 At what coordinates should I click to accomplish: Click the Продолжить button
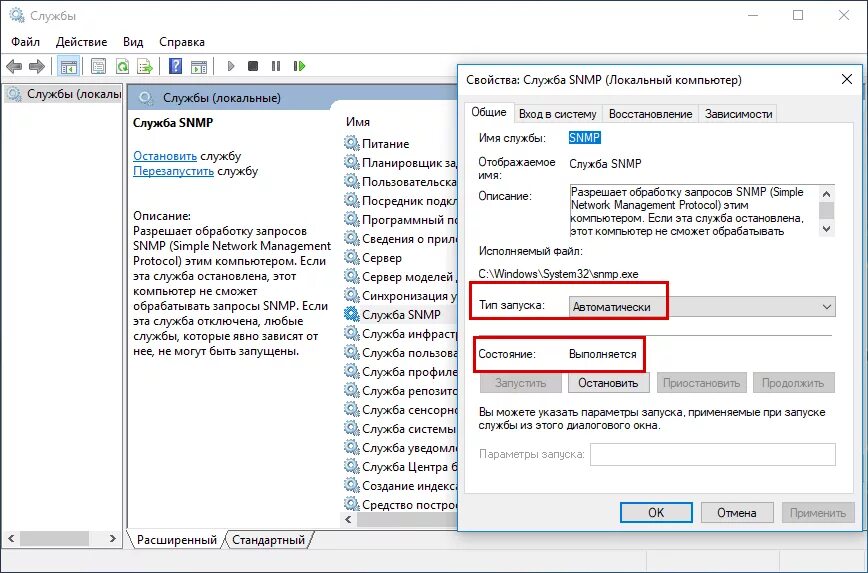coord(793,383)
